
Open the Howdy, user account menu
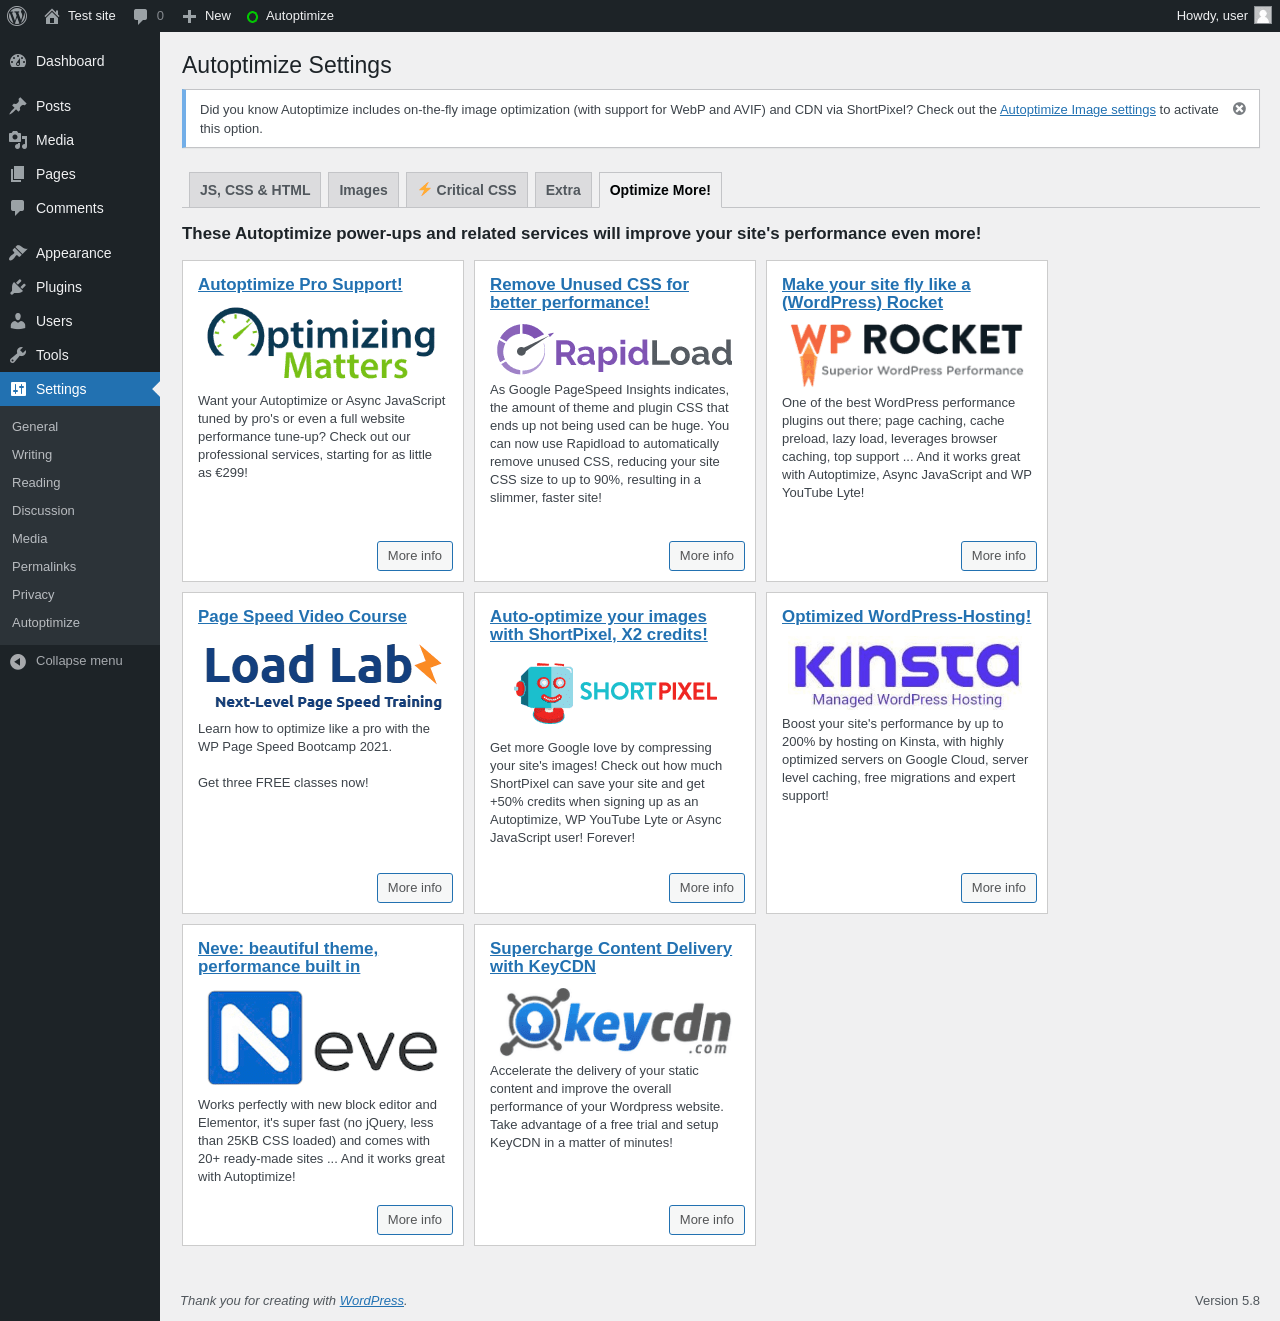(x=1224, y=16)
